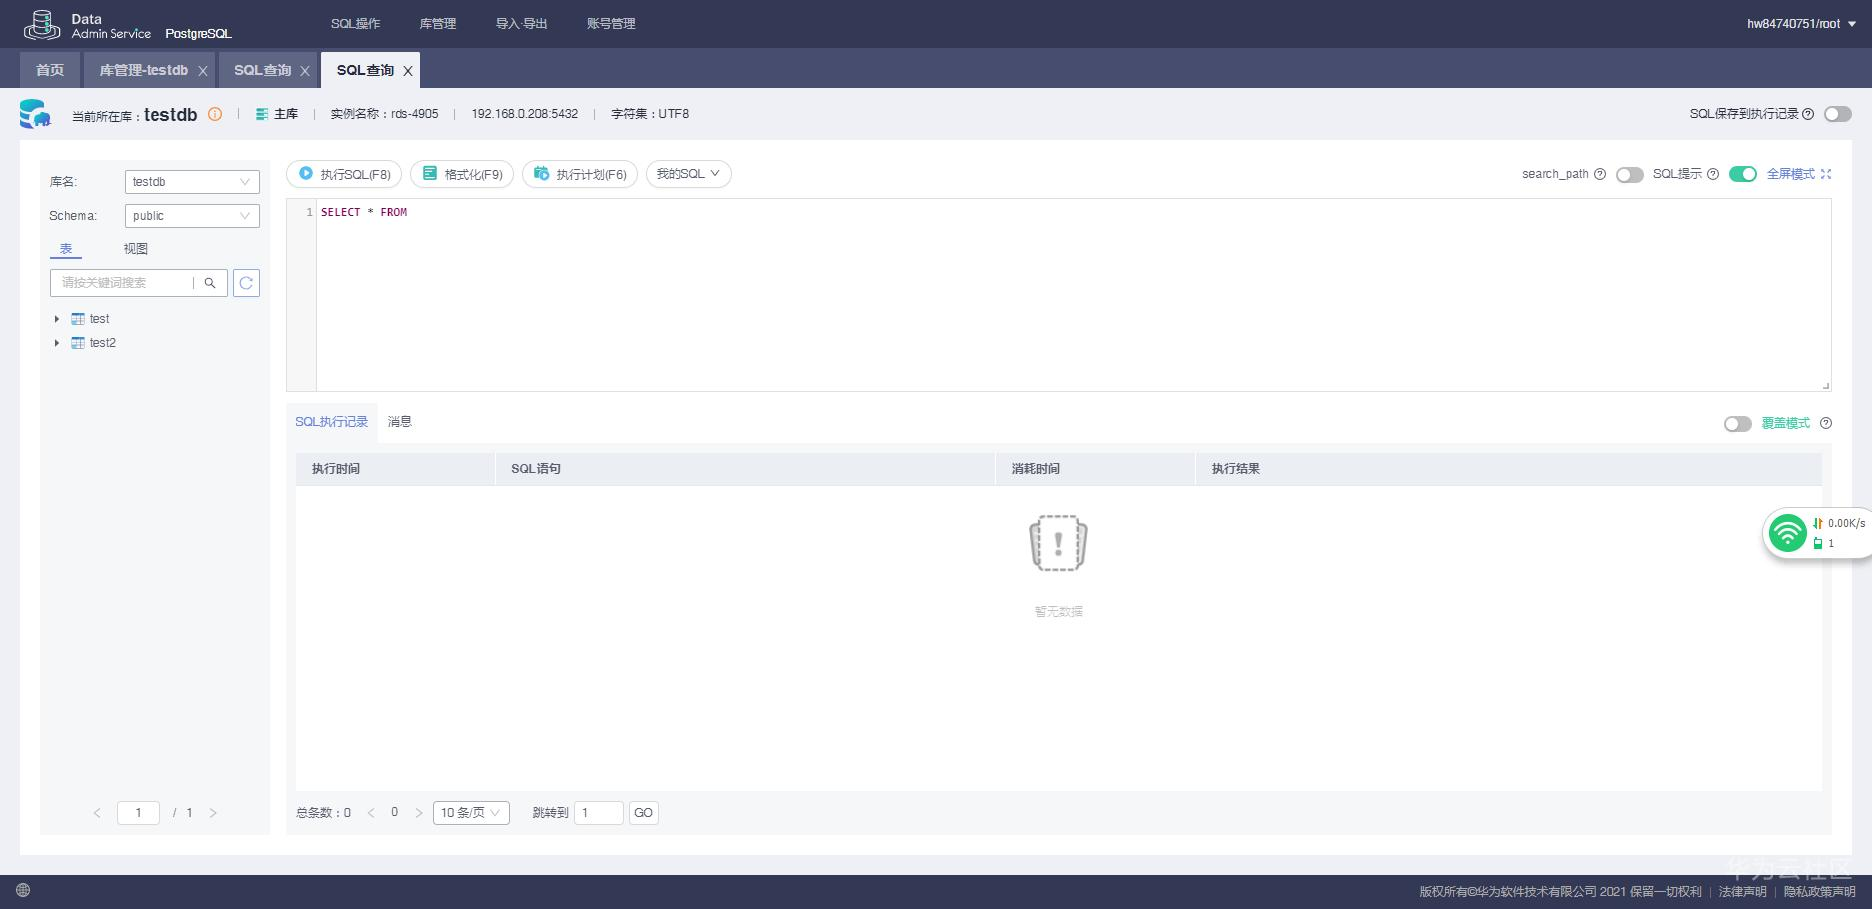The image size is (1872, 909).
Task: Click the globe language icon in footer
Action: pyautogui.click(x=23, y=890)
